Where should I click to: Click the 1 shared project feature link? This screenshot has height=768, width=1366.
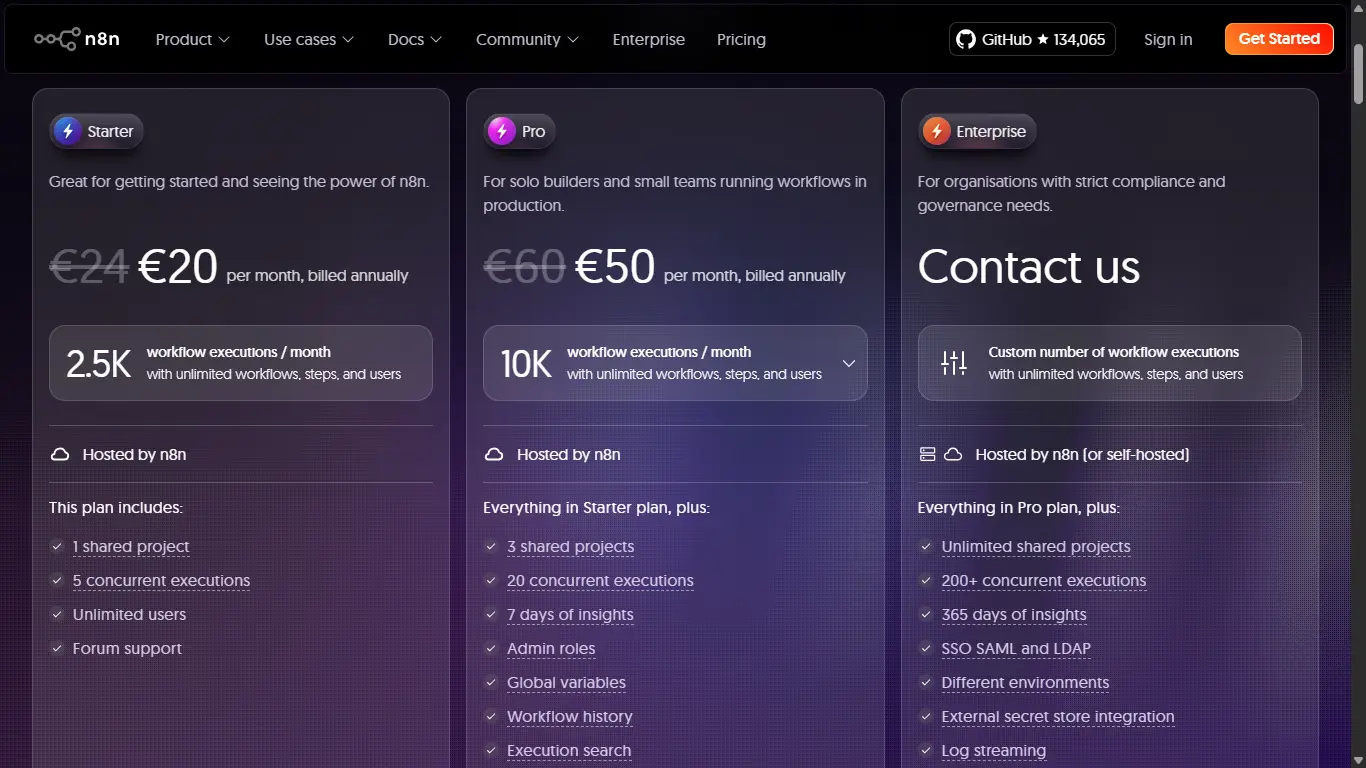point(131,547)
